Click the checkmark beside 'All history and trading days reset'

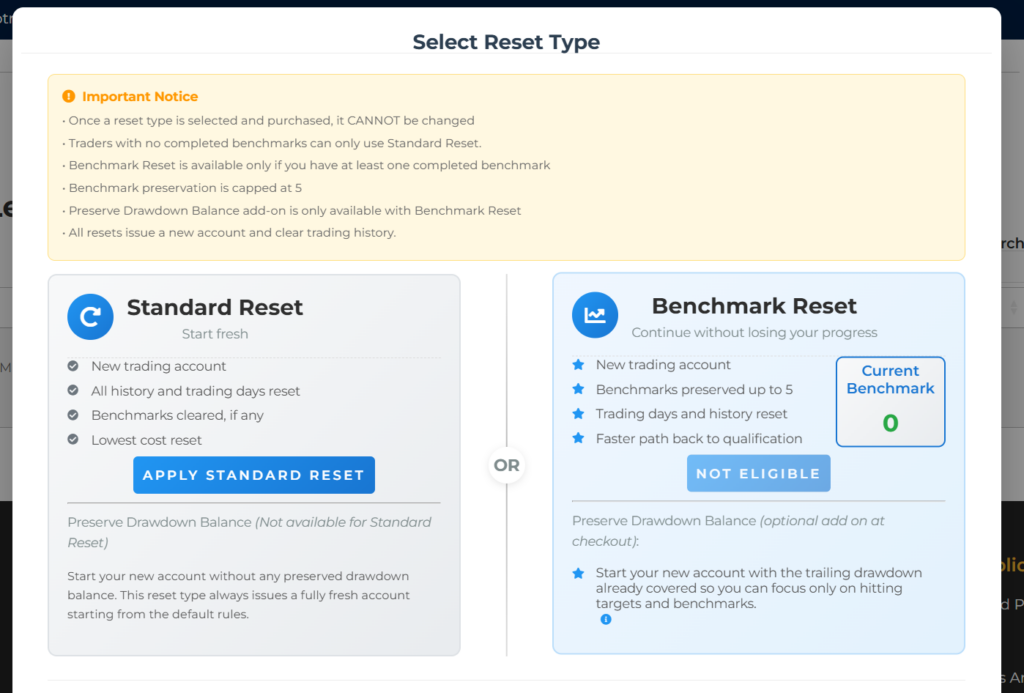coord(73,391)
